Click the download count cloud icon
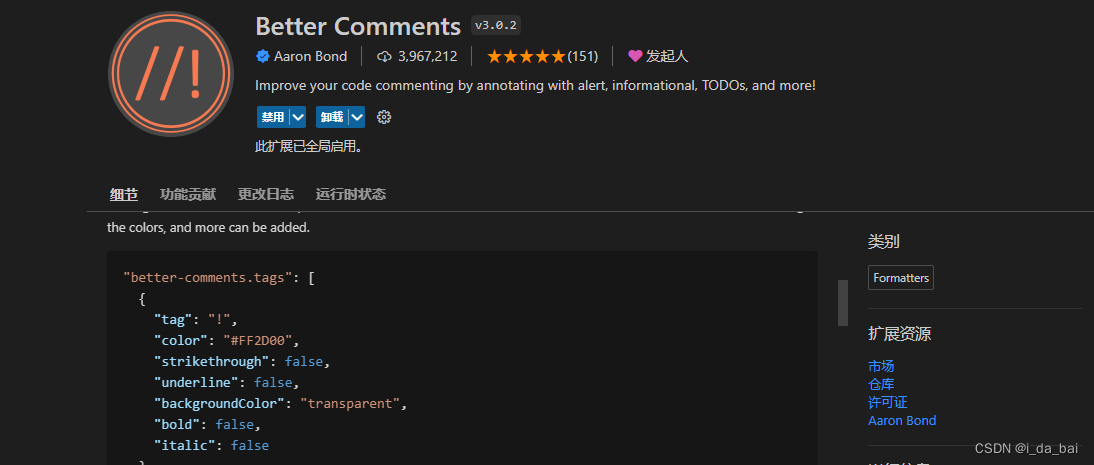 (x=384, y=57)
